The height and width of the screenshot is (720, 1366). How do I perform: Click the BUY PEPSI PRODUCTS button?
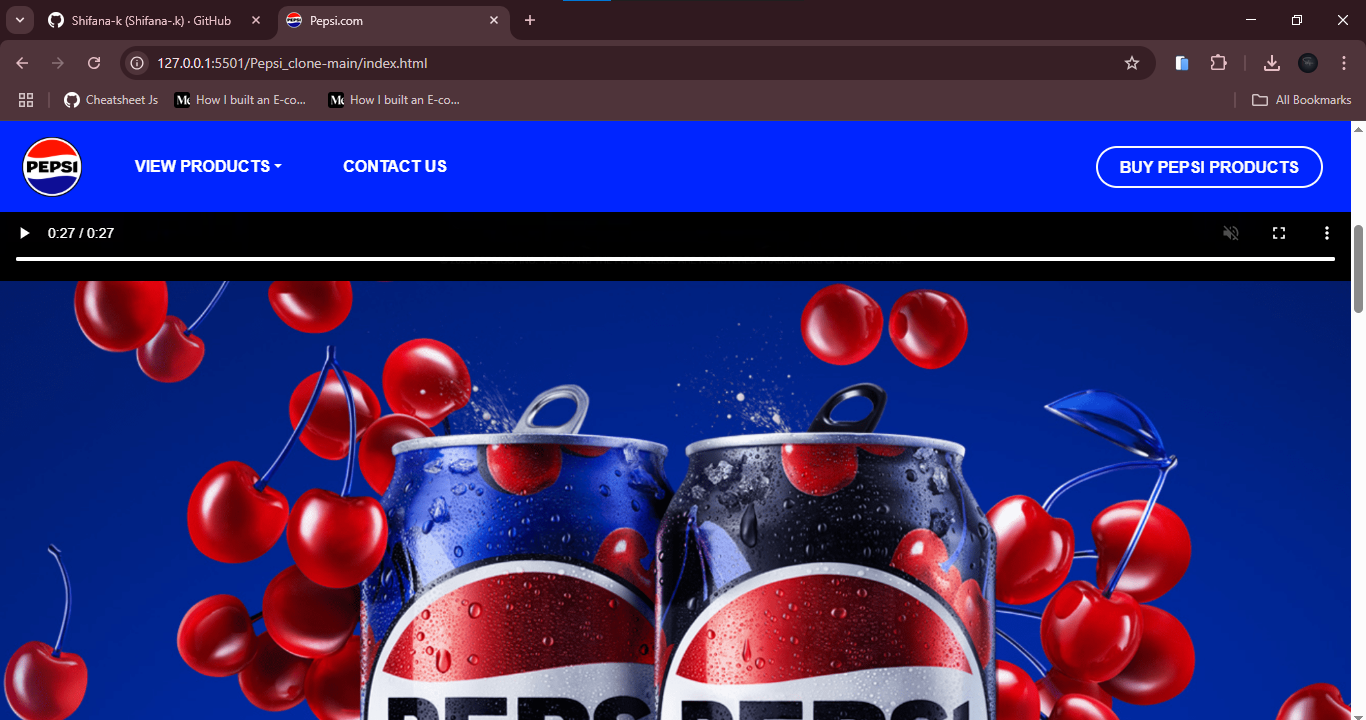click(1209, 167)
